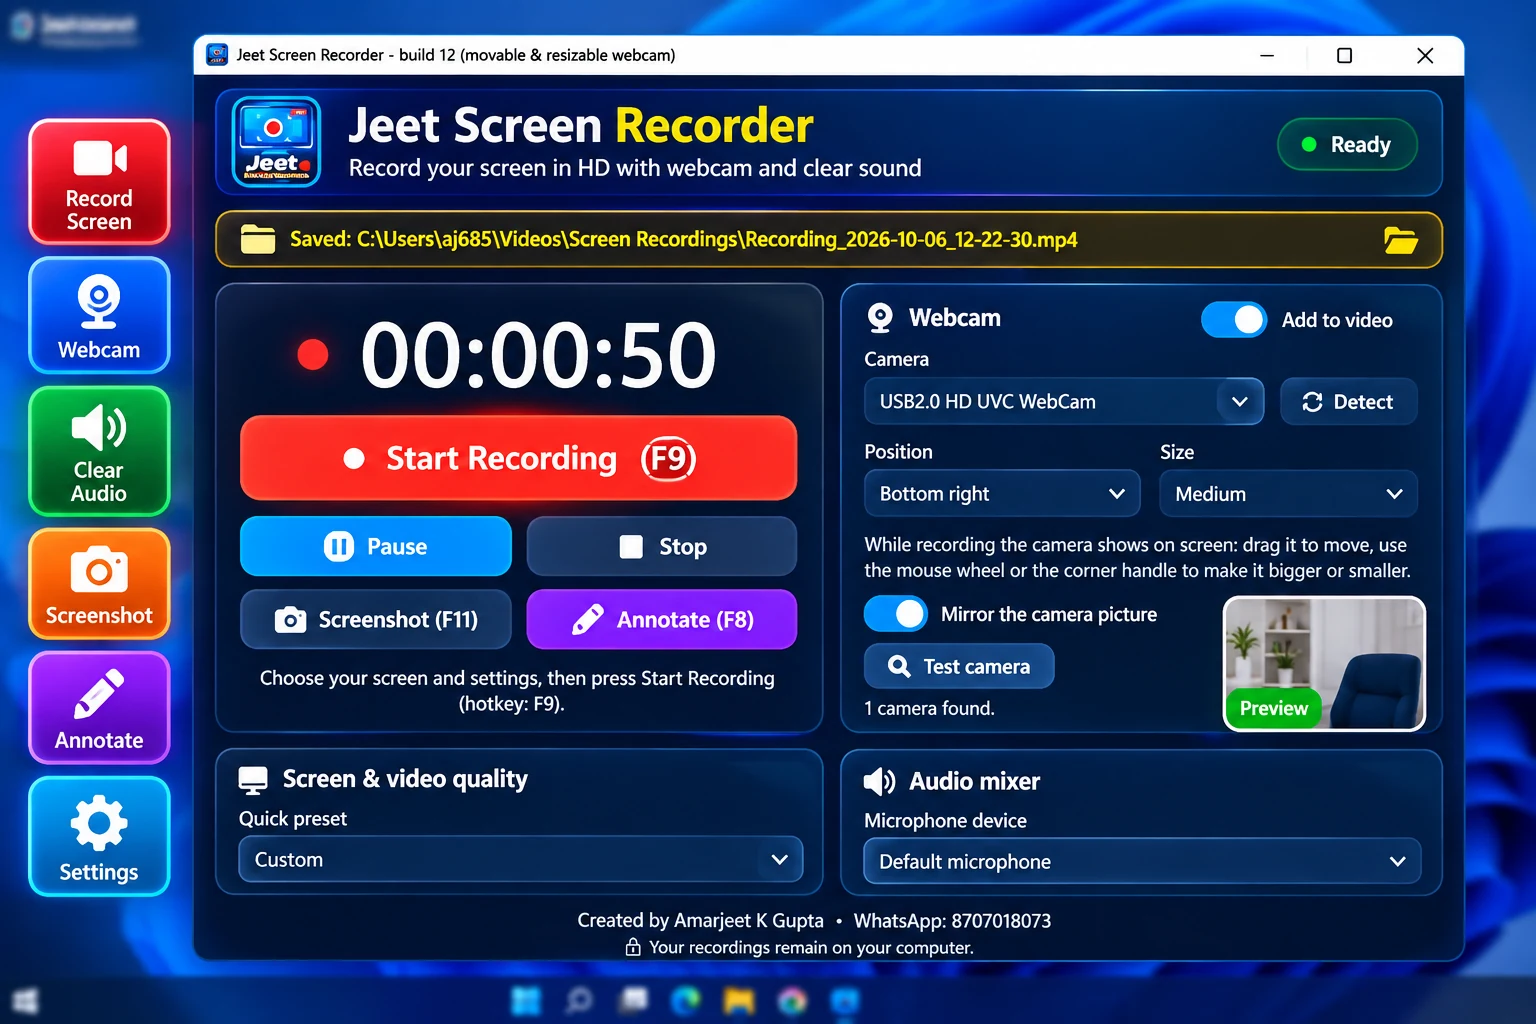The width and height of the screenshot is (1536, 1024).
Task: Detect connected cameras
Action: click(x=1348, y=402)
